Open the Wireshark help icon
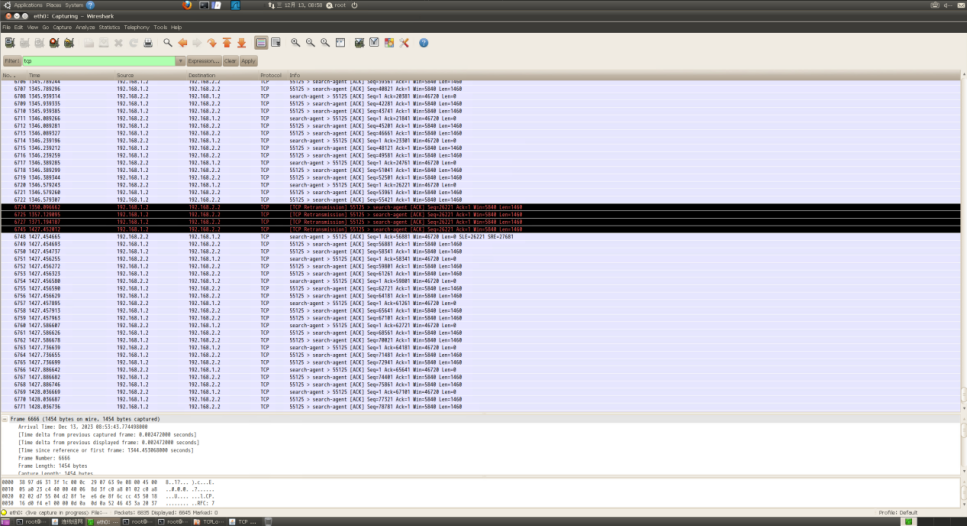This screenshot has width=968, height=526. pyautogui.click(x=423, y=43)
